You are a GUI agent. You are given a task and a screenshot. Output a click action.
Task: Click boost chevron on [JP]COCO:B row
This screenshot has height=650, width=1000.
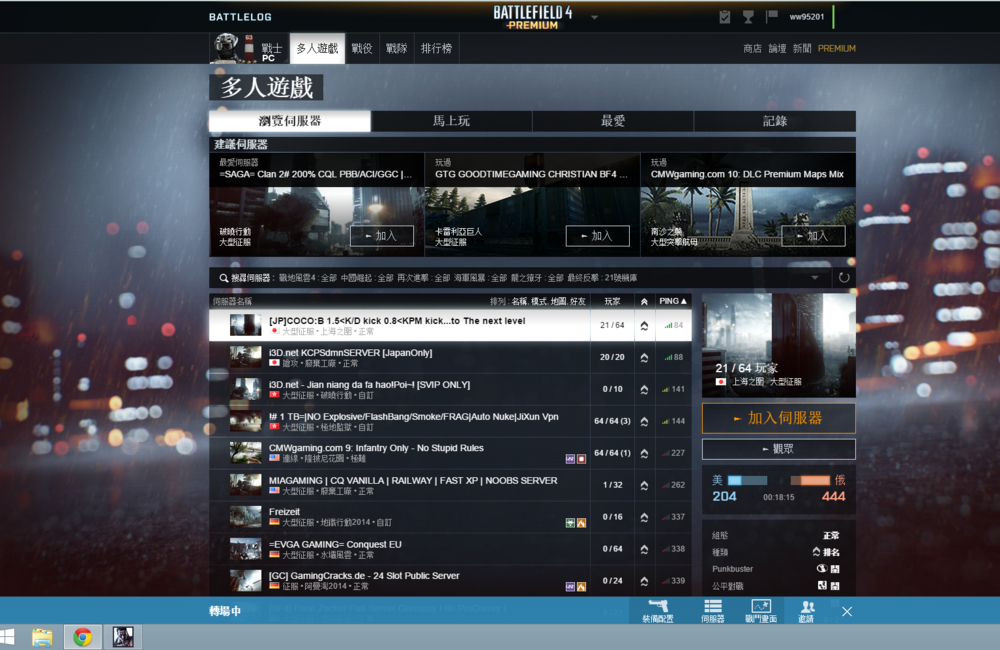[x=644, y=326]
